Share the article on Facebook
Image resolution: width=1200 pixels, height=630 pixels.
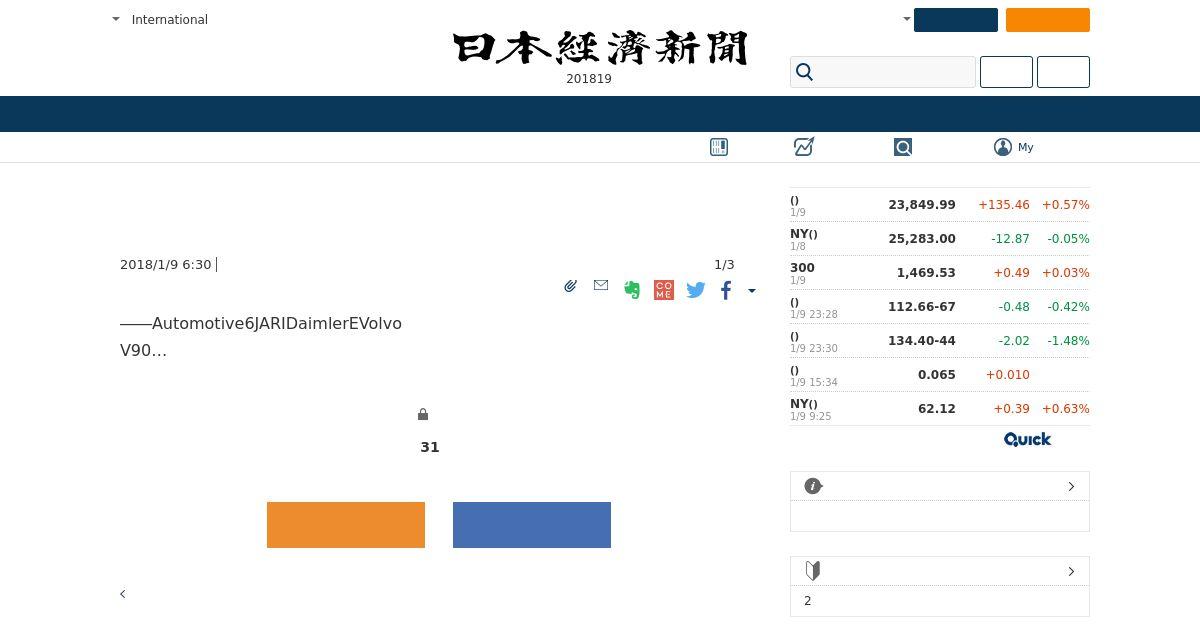[x=726, y=290]
